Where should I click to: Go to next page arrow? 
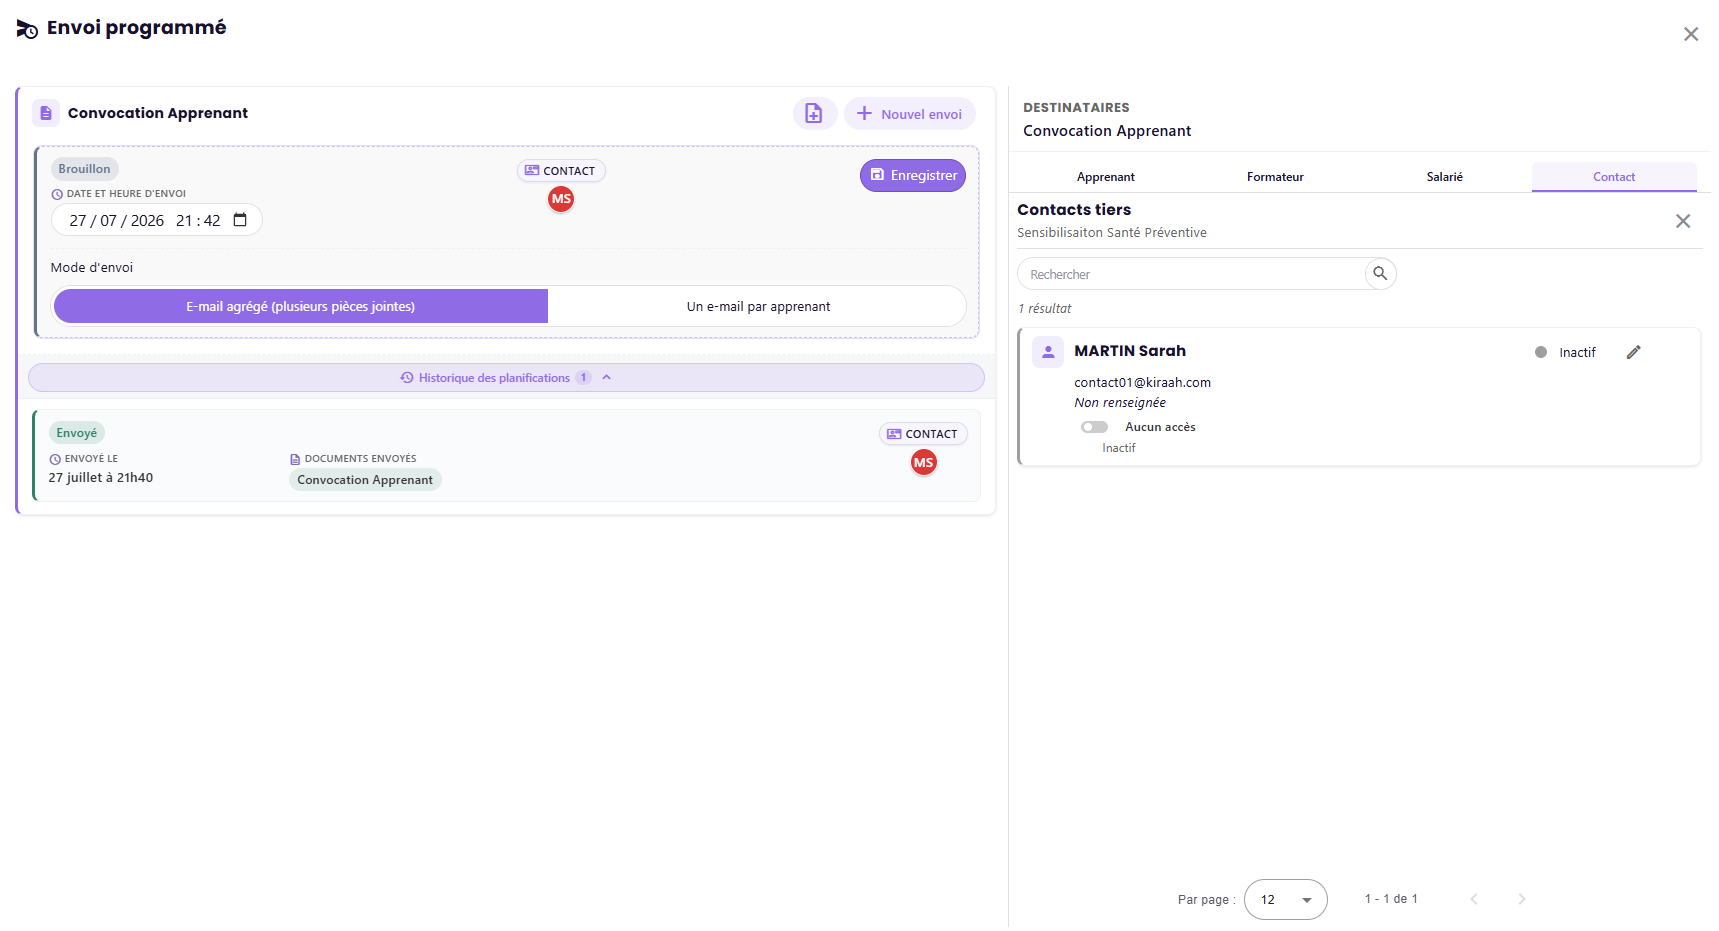[x=1521, y=899]
